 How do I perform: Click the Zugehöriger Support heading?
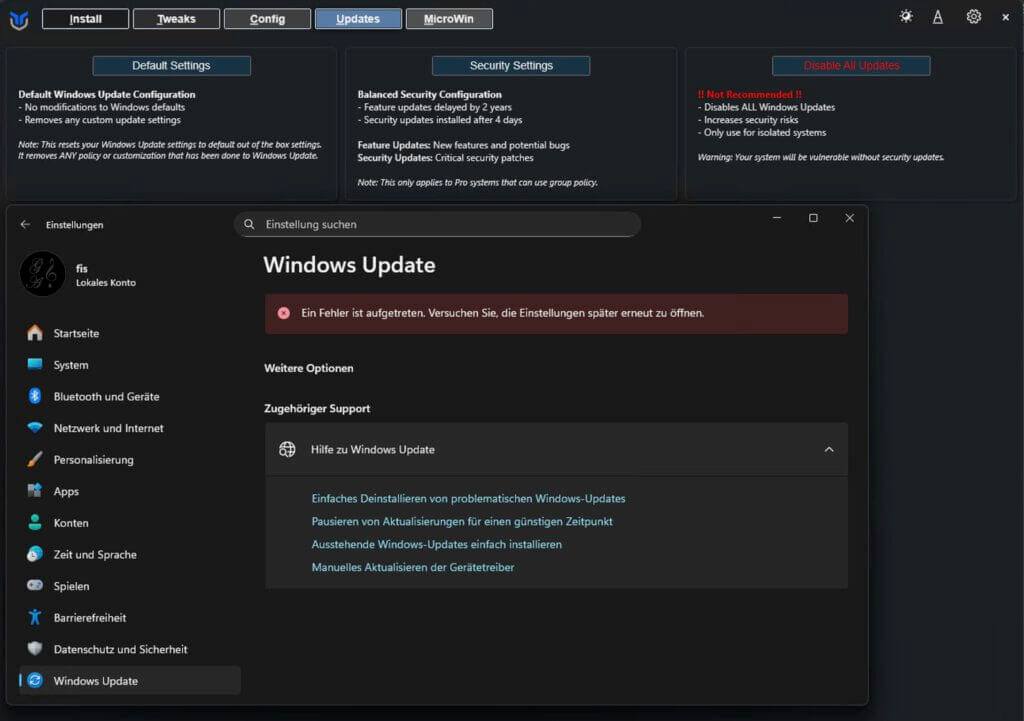point(317,408)
